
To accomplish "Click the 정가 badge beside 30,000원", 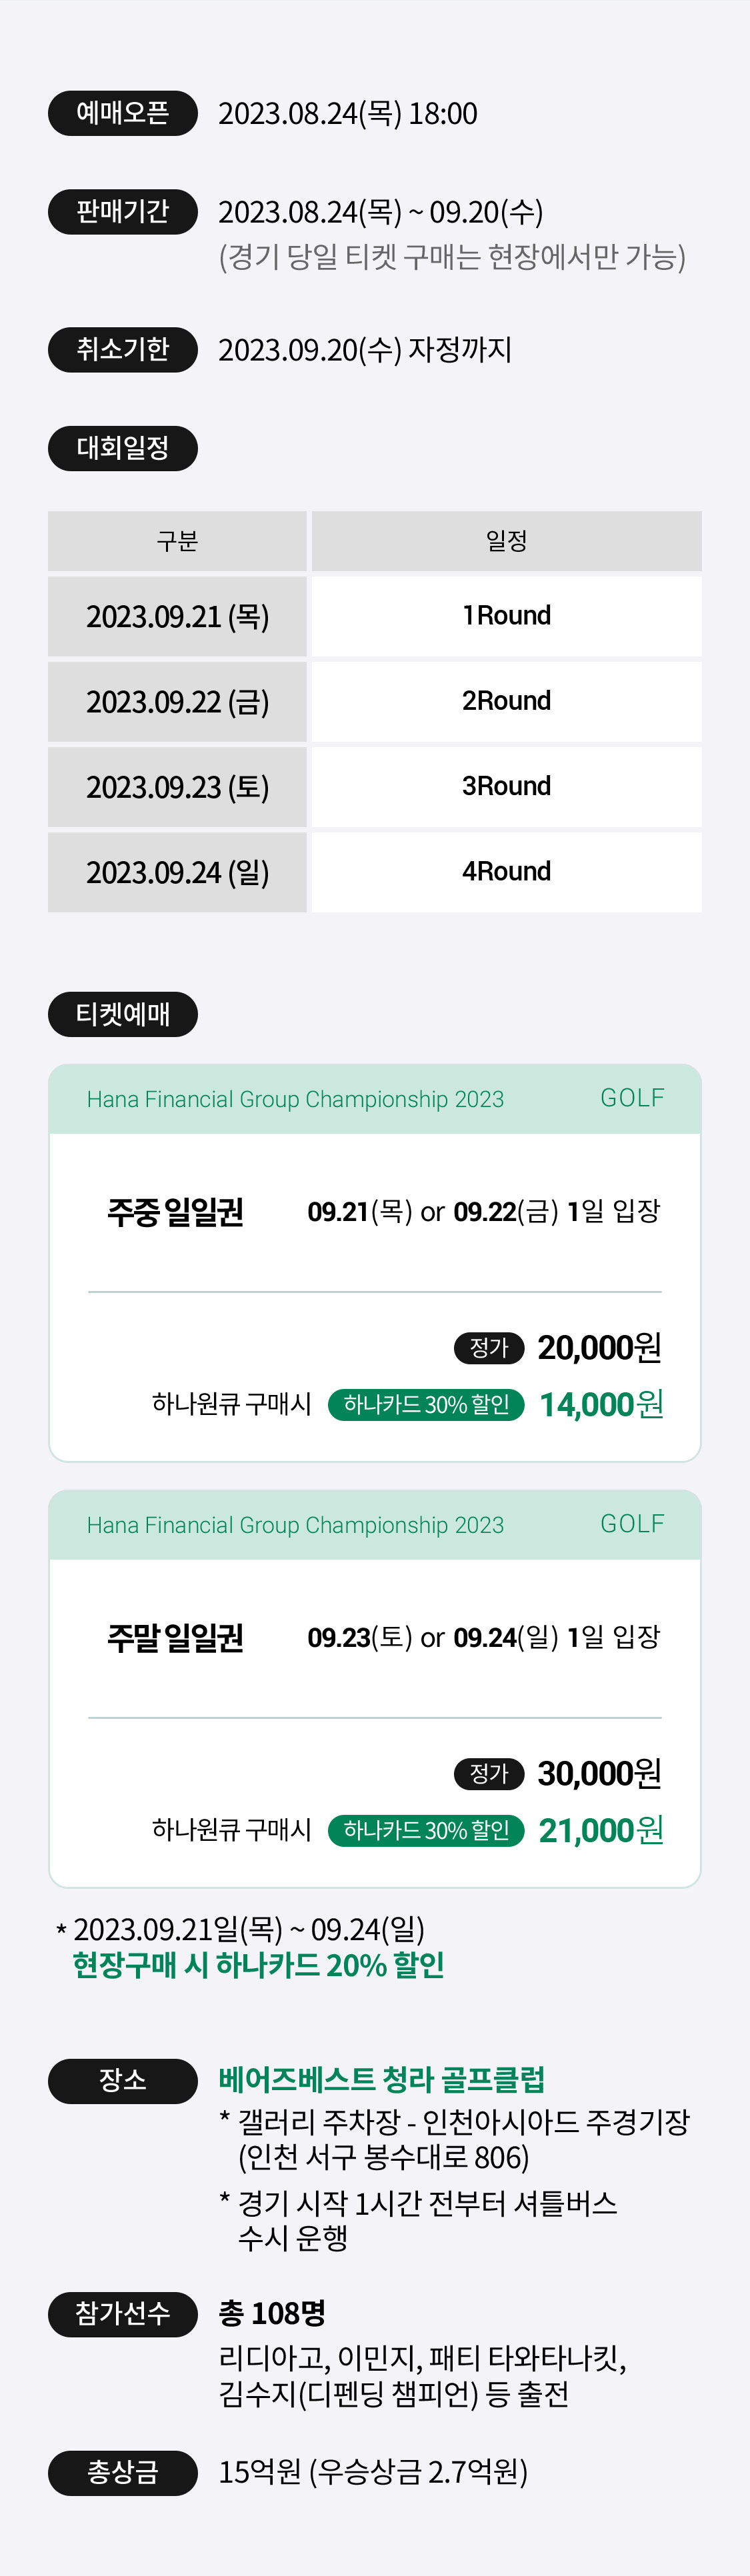I will [x=489, y=1774].
